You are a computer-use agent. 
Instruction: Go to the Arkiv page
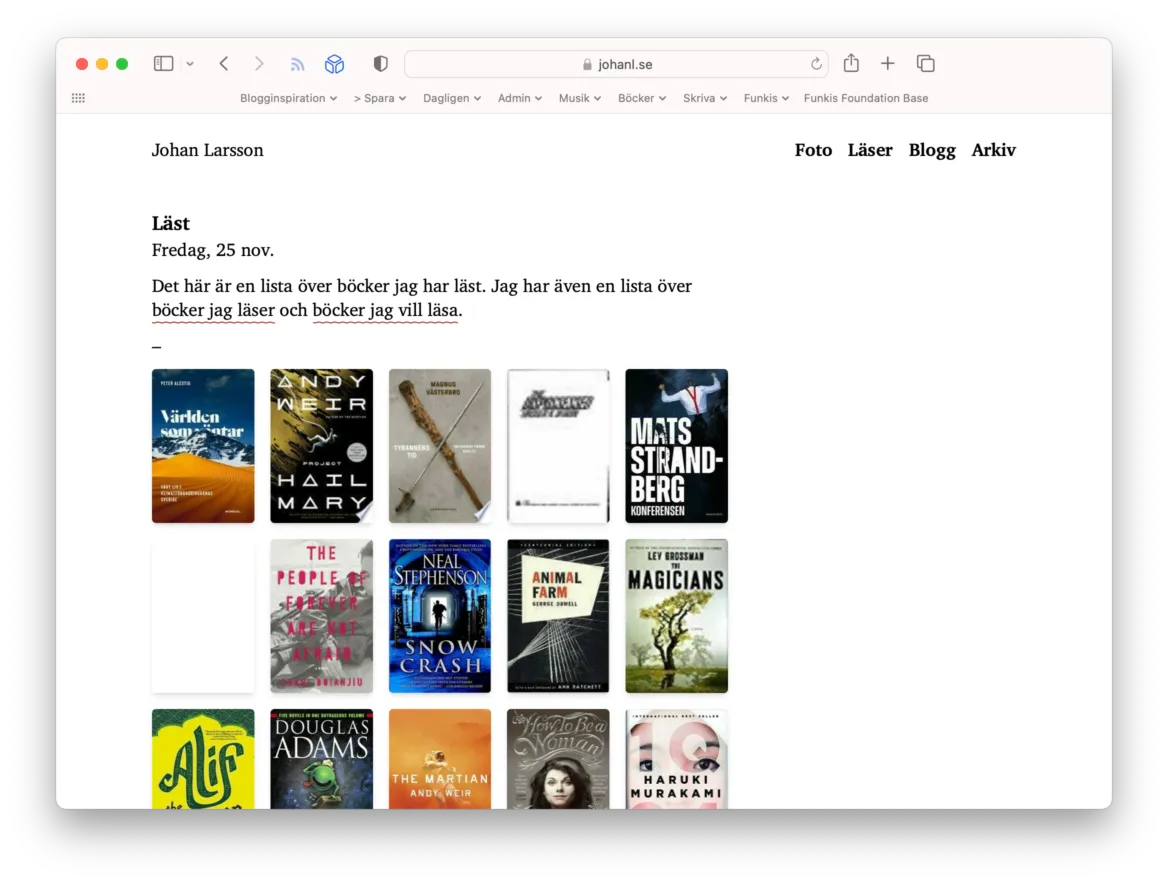994,151
